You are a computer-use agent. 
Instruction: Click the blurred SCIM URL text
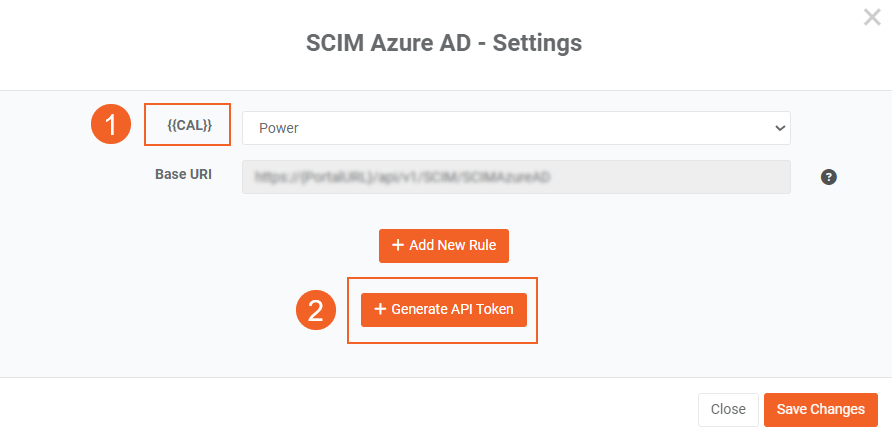(x=404, y=177)
